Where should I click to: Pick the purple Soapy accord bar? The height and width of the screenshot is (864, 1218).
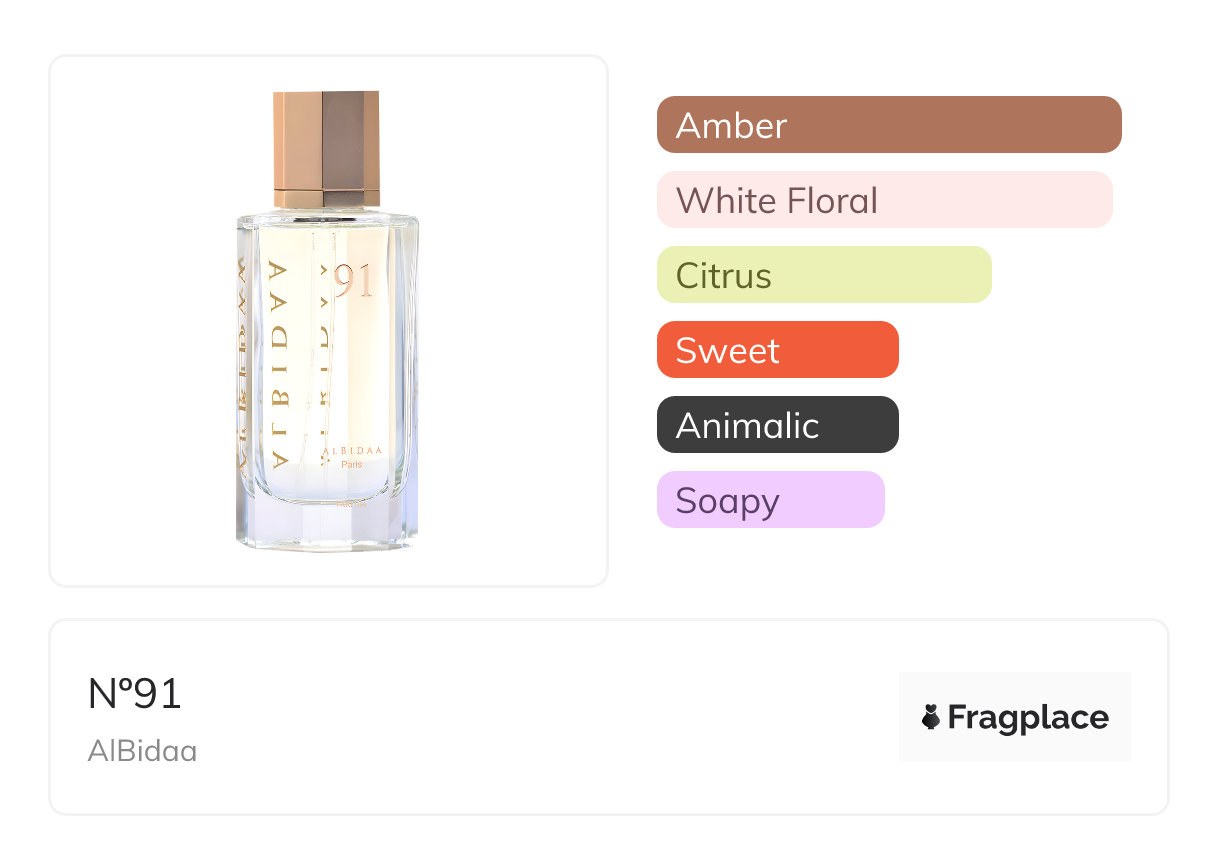[770, 500]
